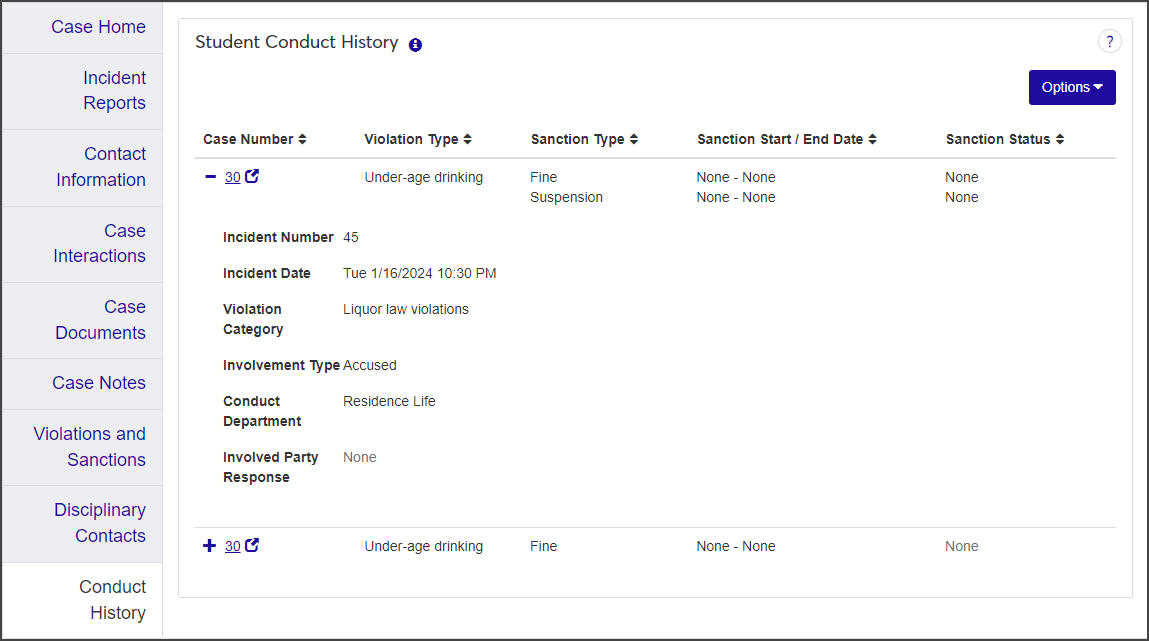Expand the second case 30 row
This screenshot has width=1149, height=641.
click(210, 546)
